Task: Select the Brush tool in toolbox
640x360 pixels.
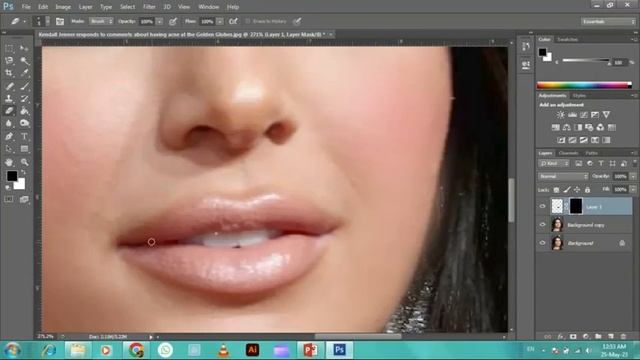Action: pos(24,86)
